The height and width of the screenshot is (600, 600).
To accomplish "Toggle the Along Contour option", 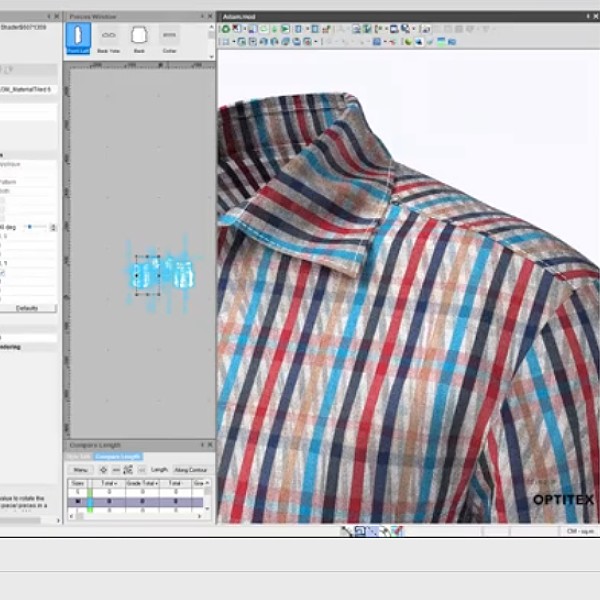I will pyautogui.click(x=191, y=469).
